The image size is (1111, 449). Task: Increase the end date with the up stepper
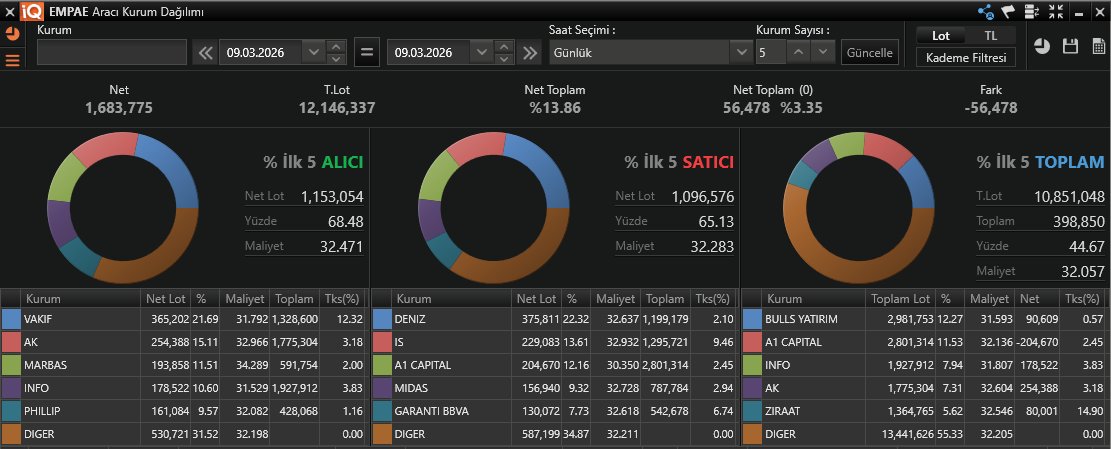(504, 47)
